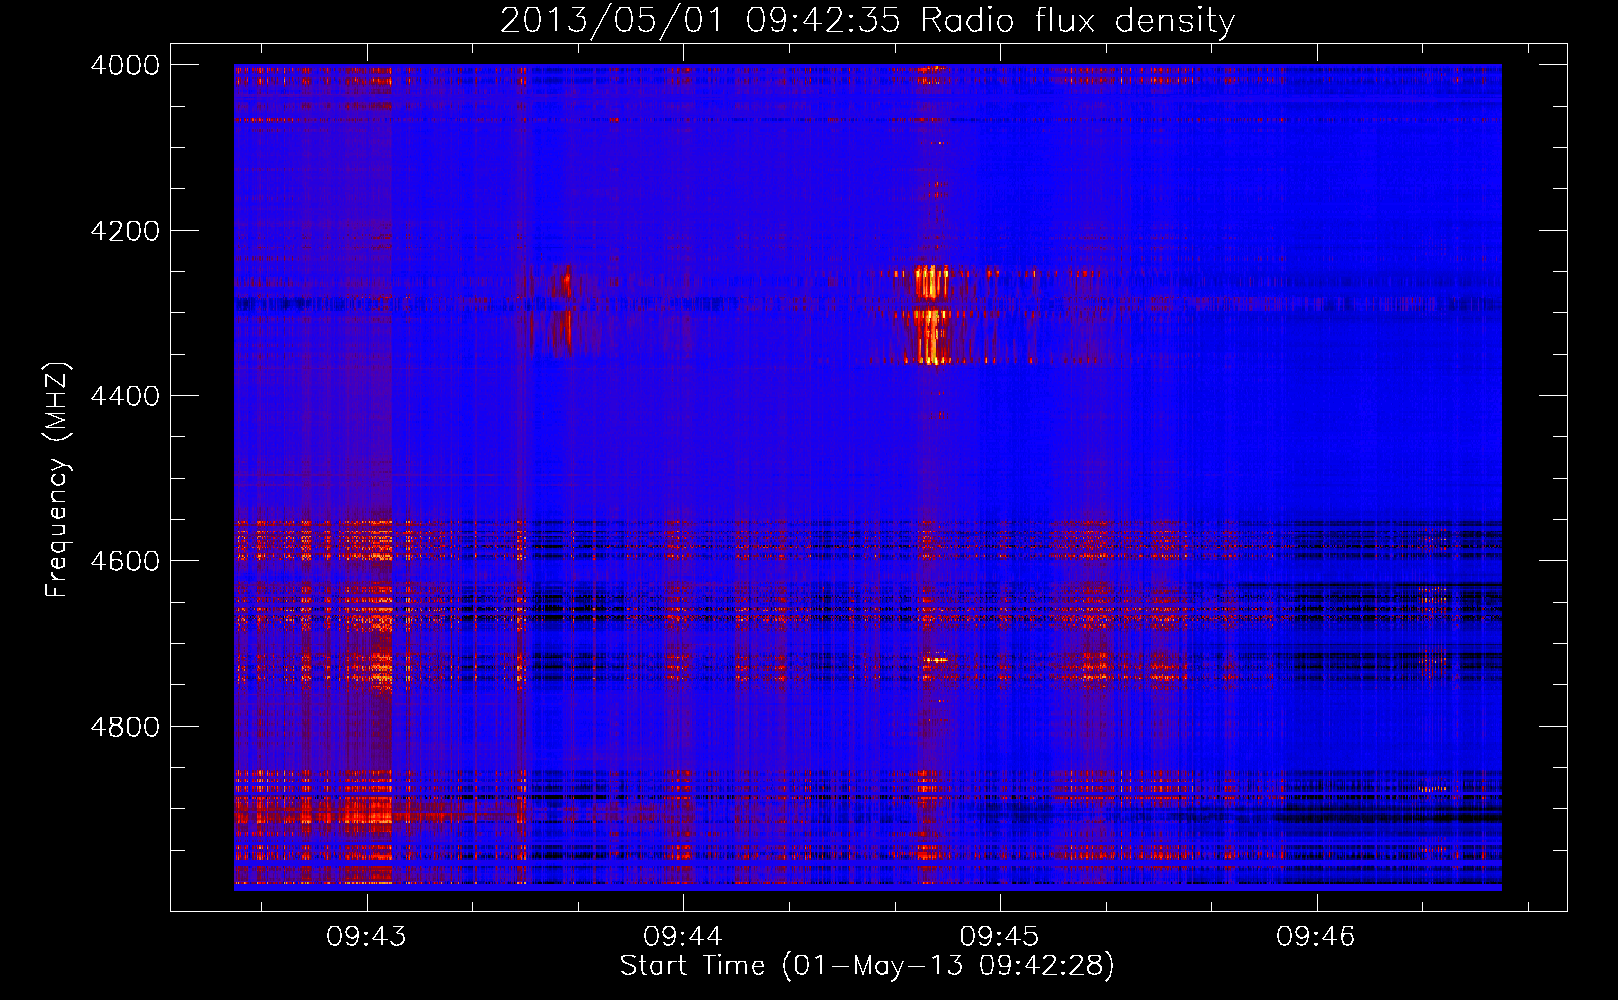Select the 4600 frequency tick label
1618x1000 pixels.
125,561
